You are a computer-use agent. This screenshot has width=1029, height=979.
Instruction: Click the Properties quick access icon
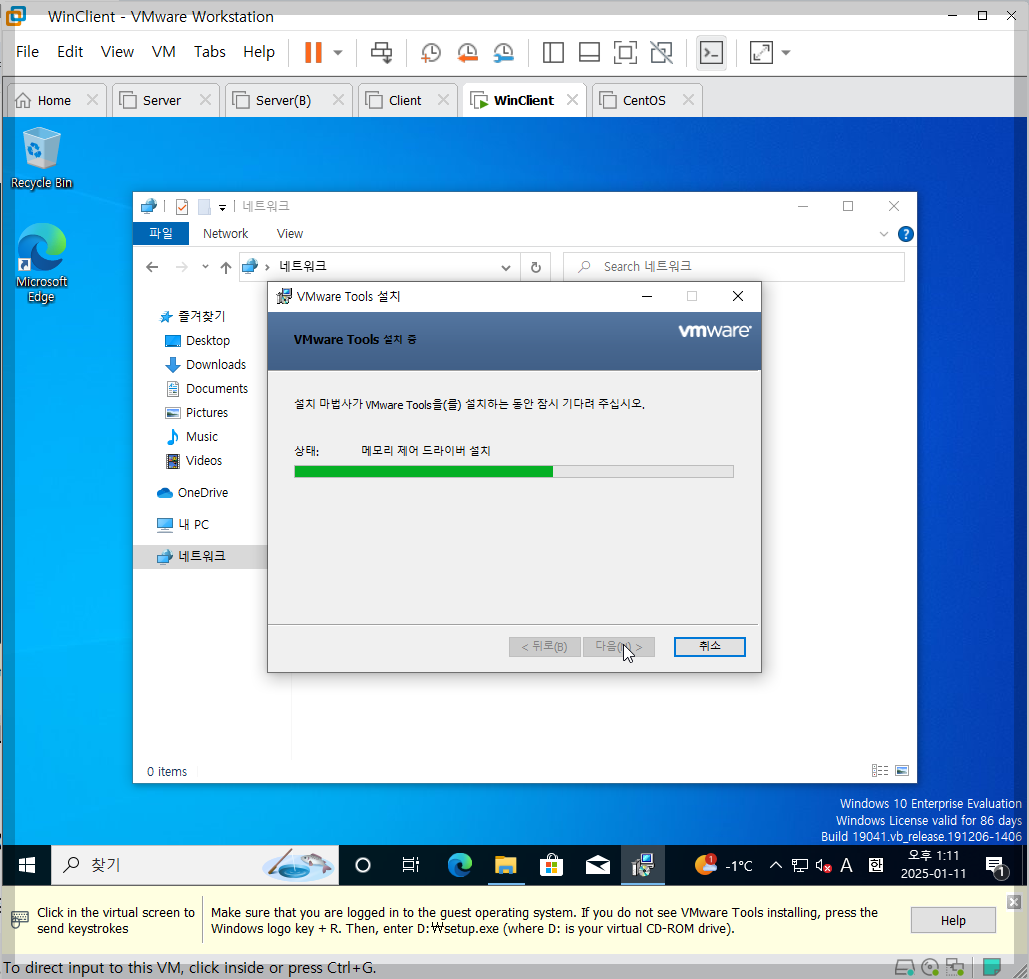tap(182, 207)
